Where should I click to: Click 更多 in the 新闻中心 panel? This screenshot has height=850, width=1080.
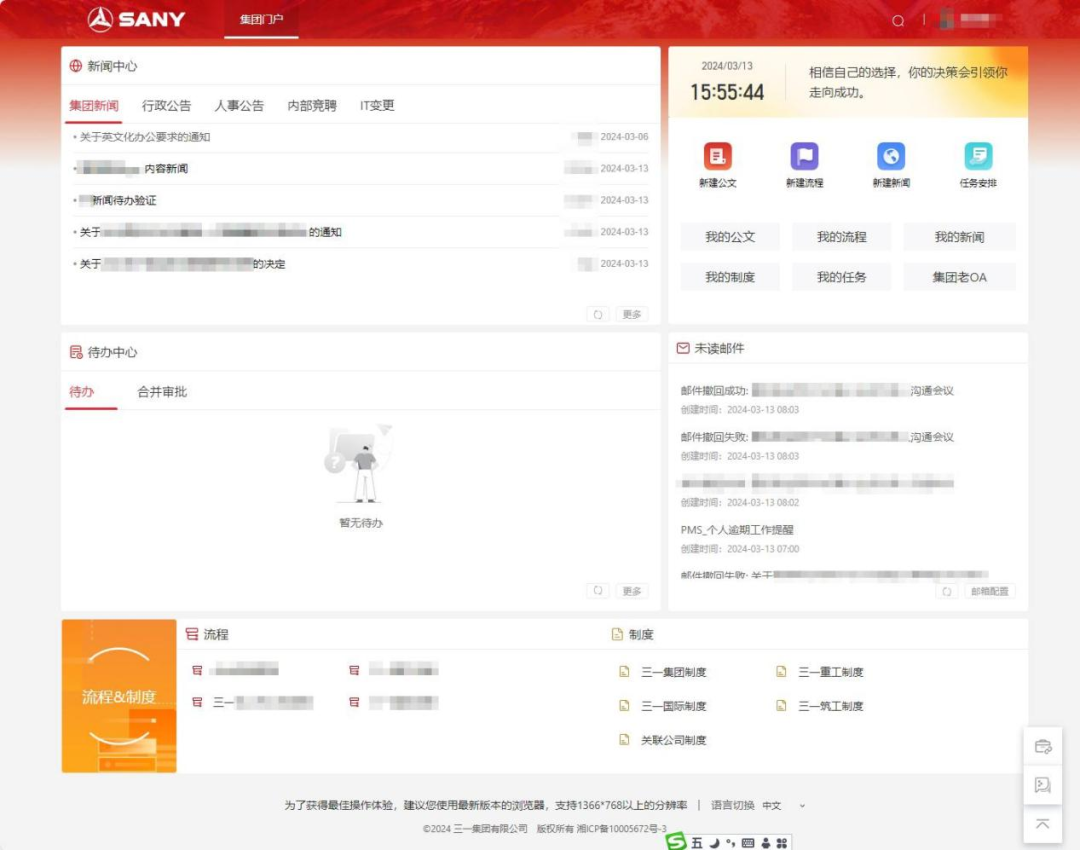tap(632, 314)
